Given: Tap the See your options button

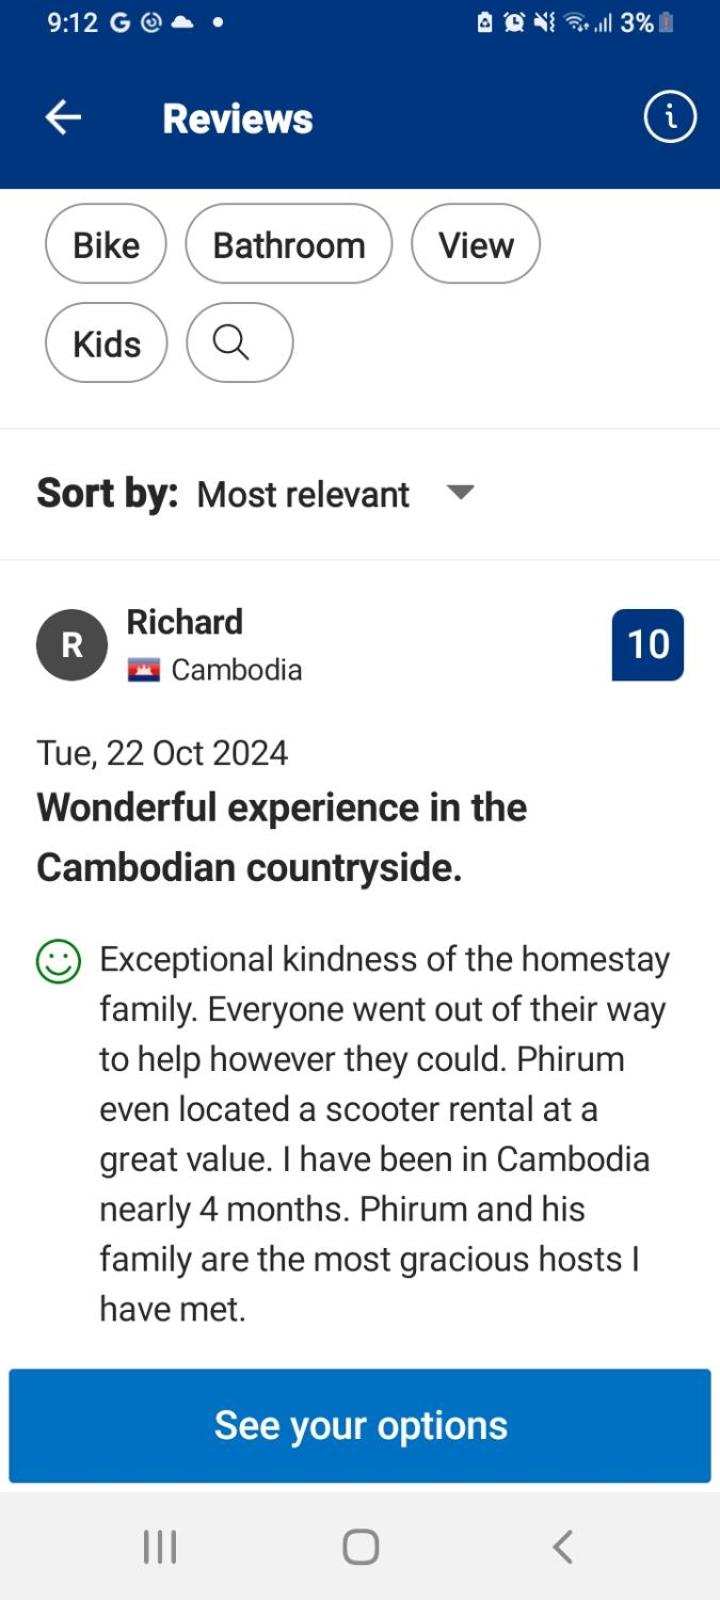Looking at the screenshot, I should (x=360, y=1425).
